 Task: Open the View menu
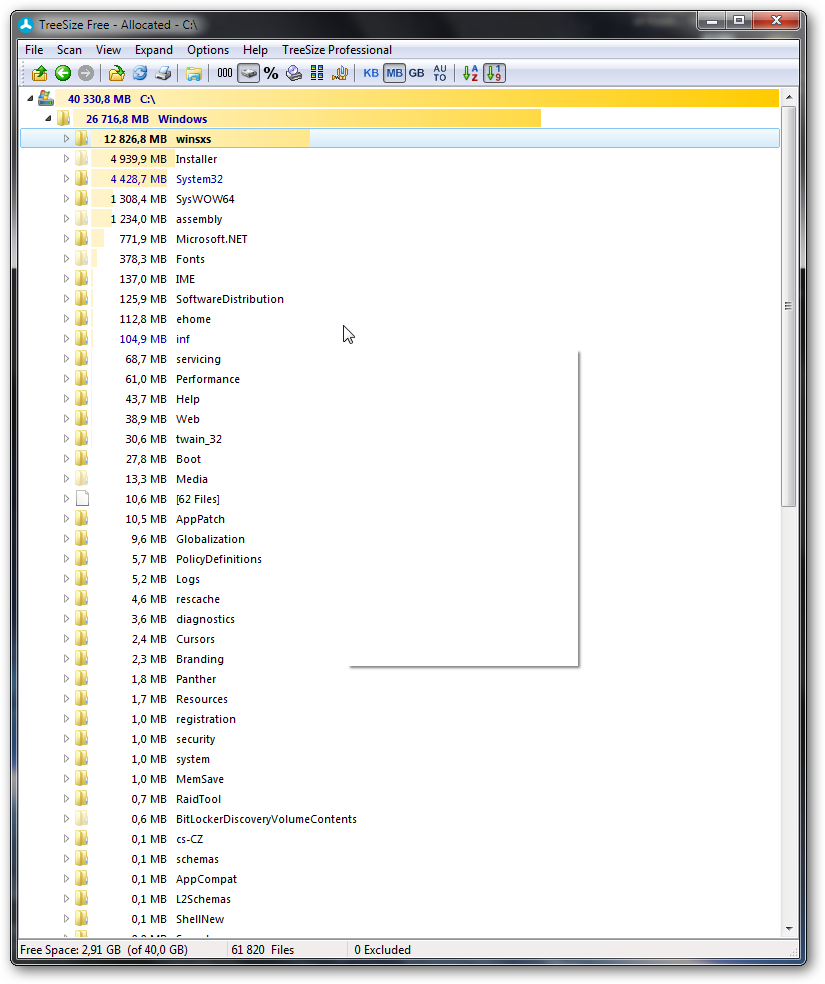108,50
